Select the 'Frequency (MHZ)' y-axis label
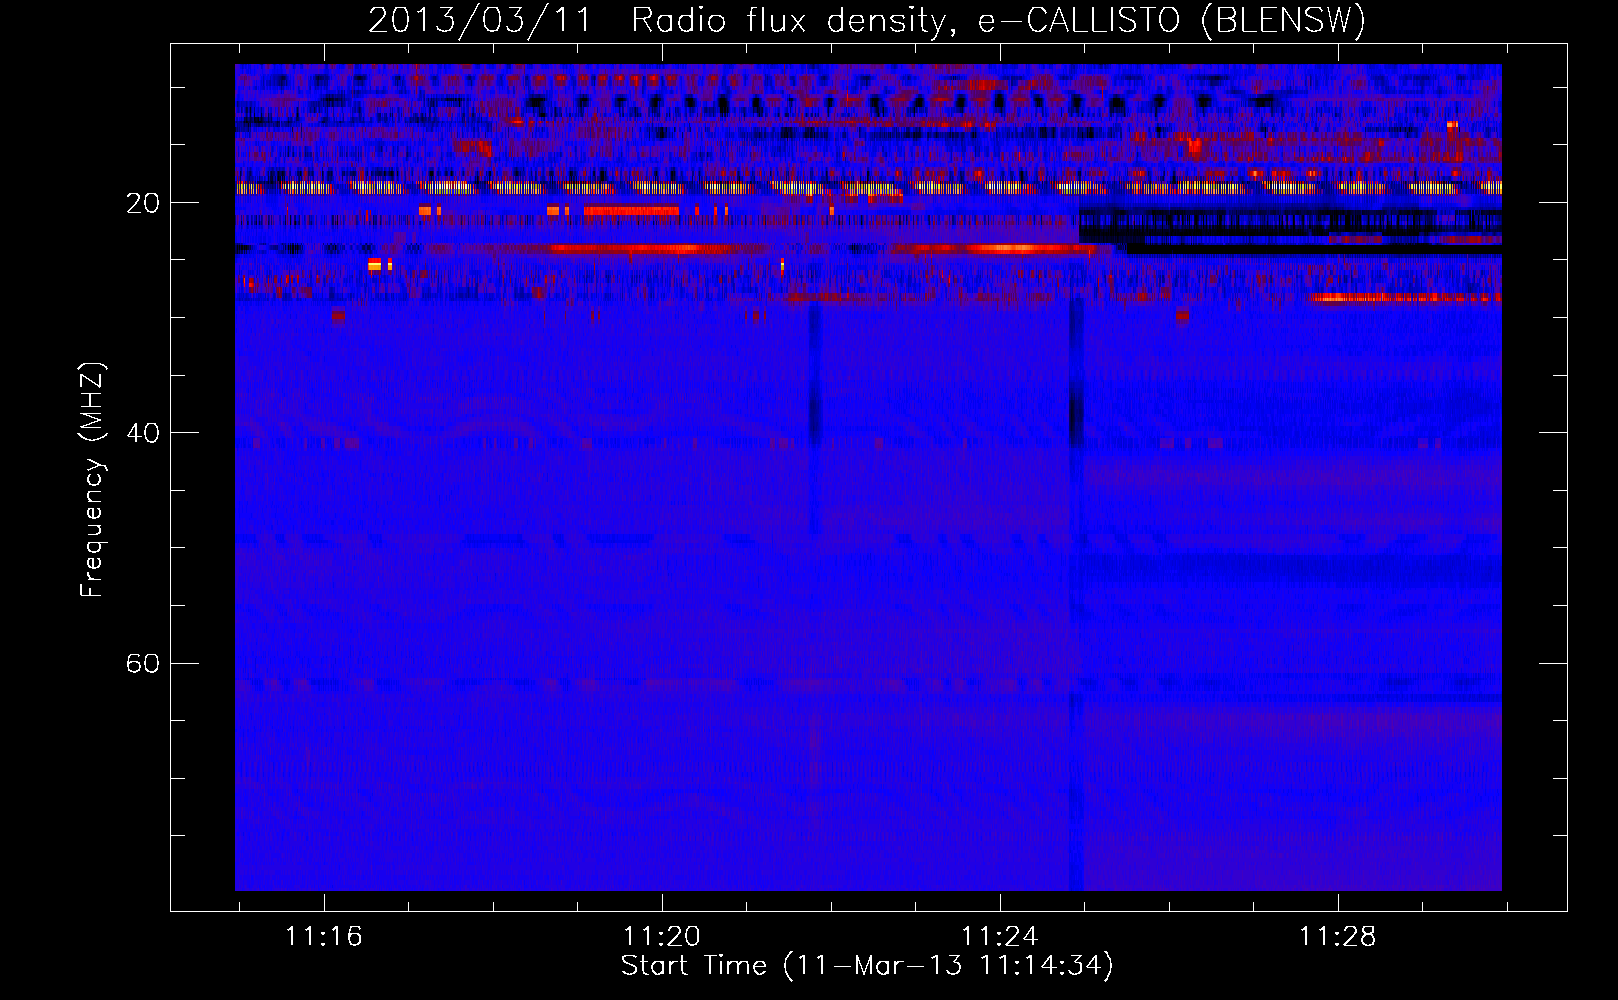 (x=92, y=479)
